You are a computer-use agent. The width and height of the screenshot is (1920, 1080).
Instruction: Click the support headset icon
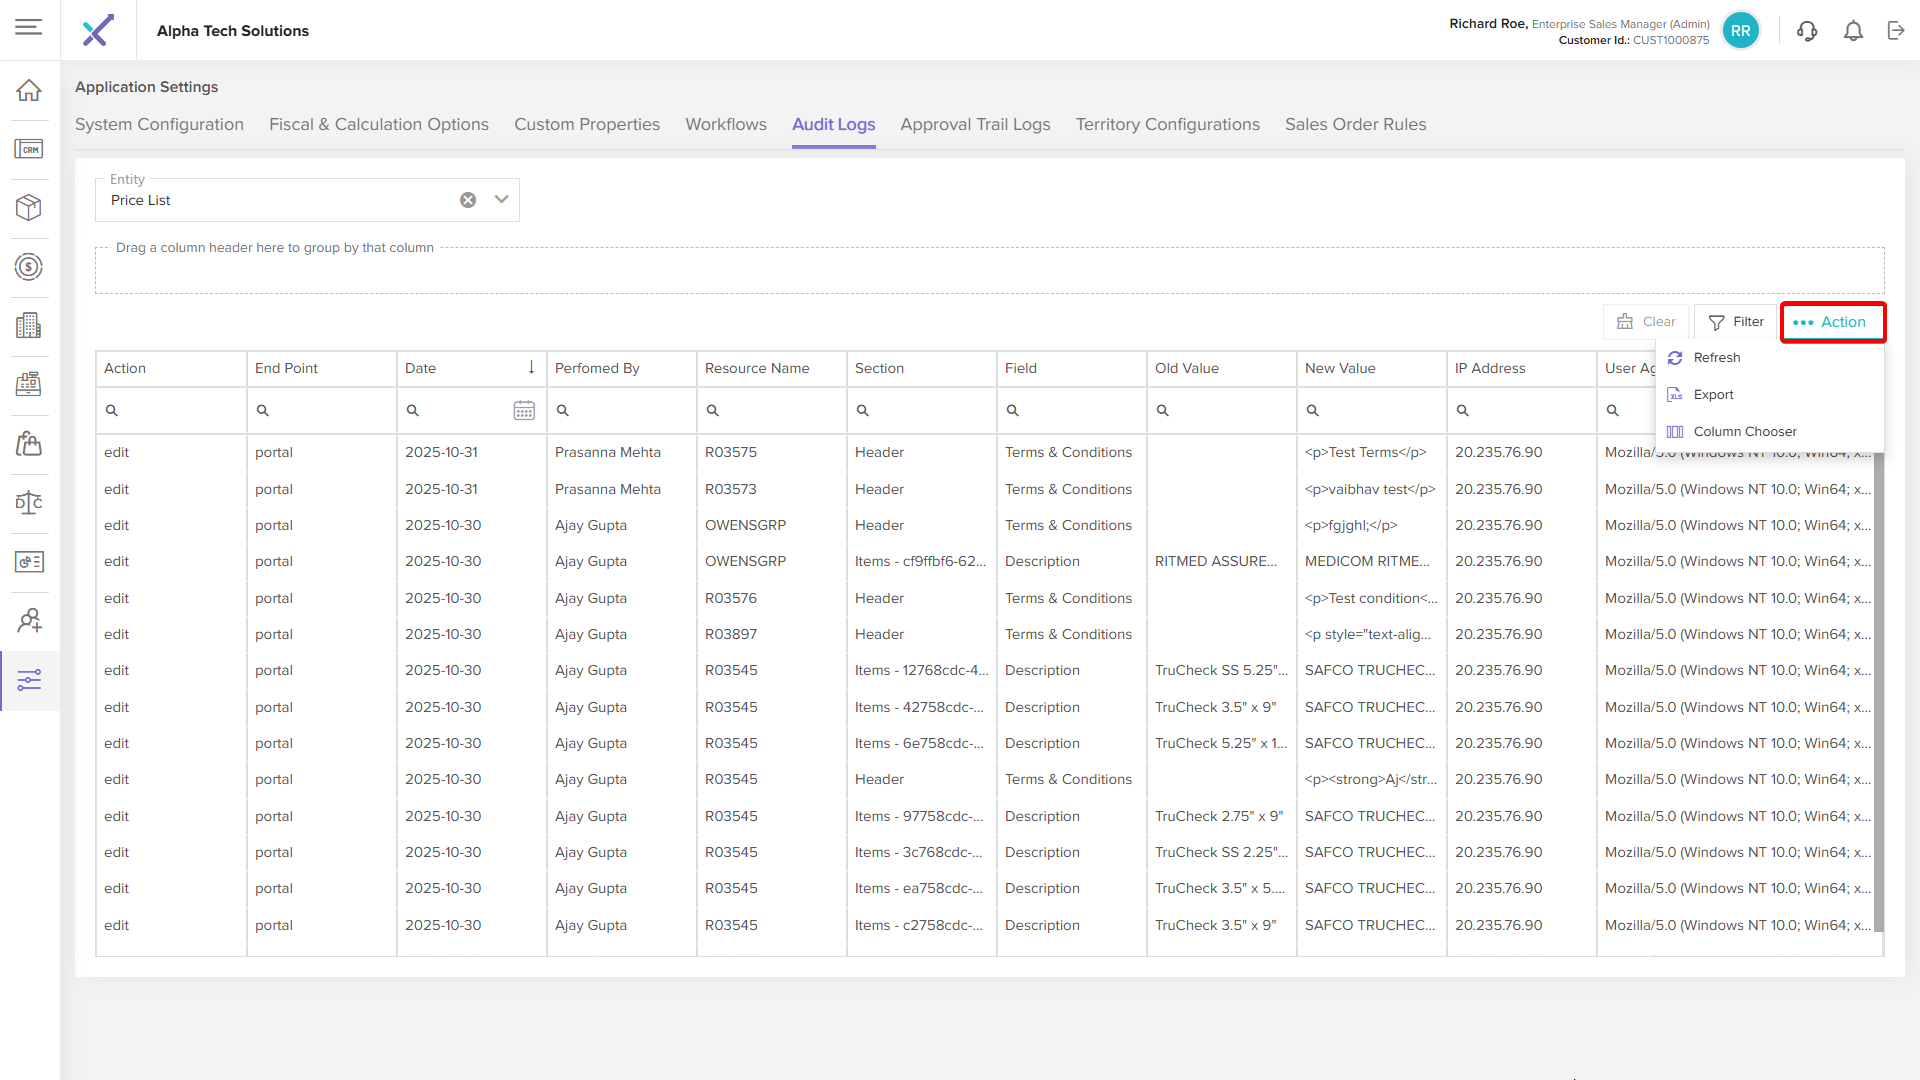(1806, 31)
